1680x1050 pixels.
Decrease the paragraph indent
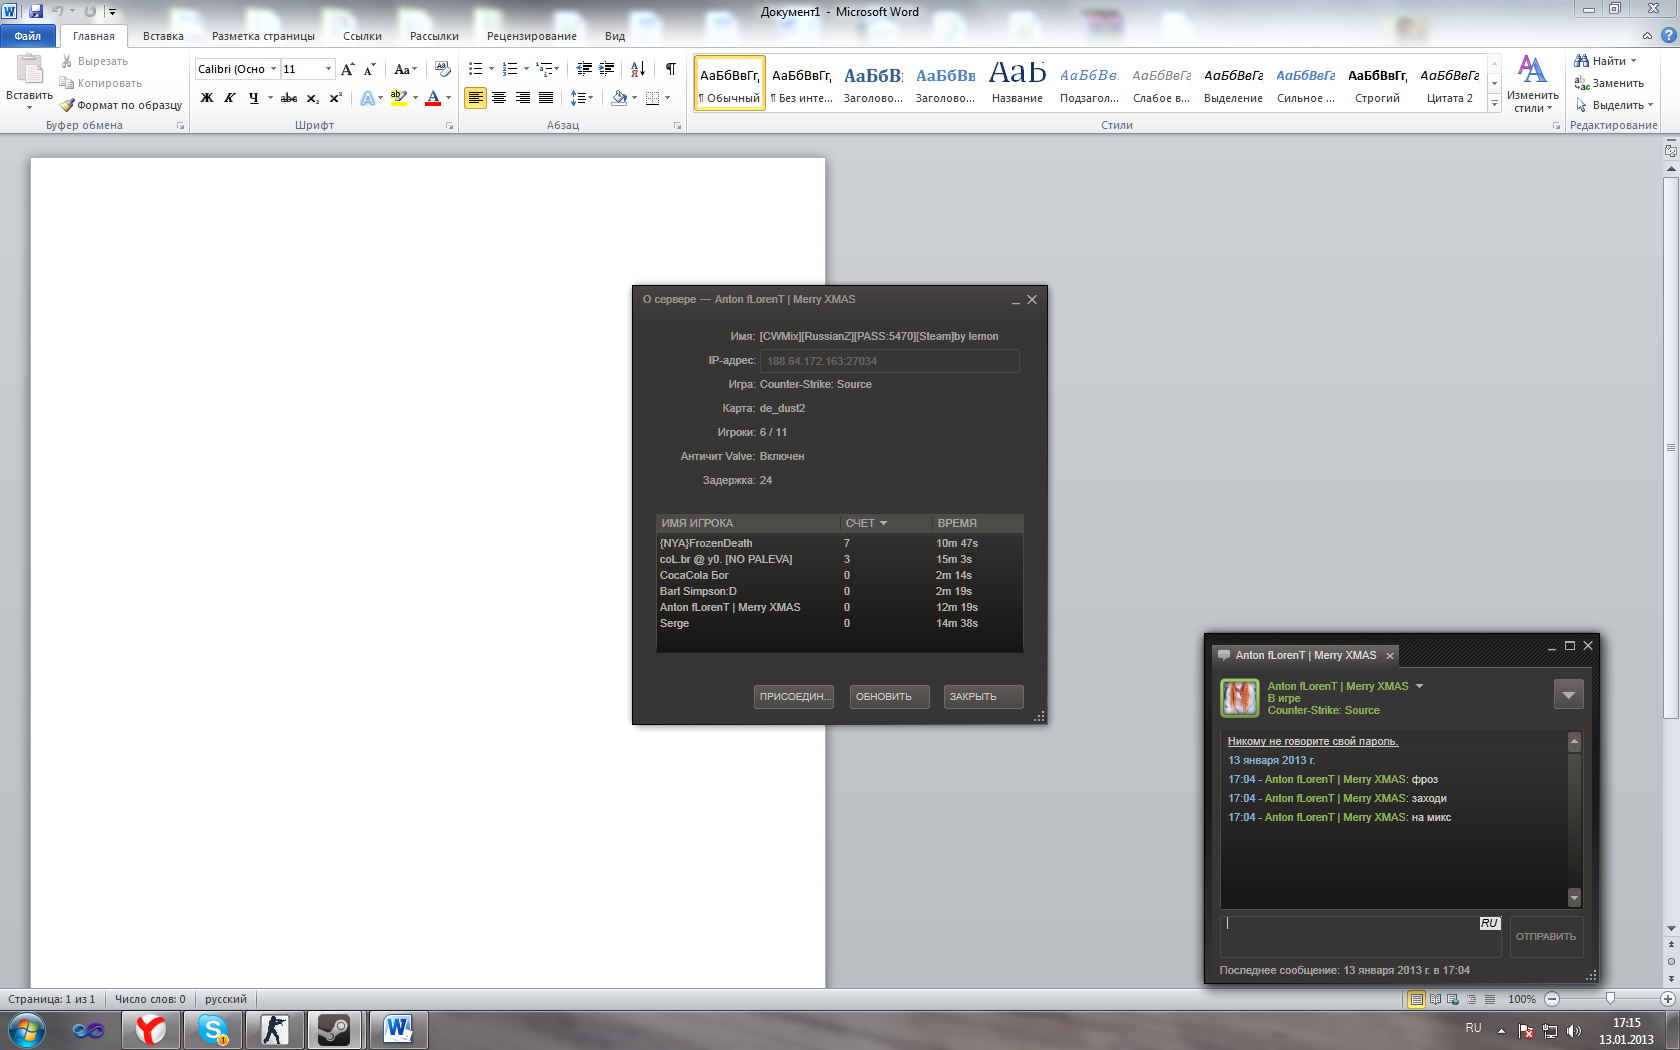[584, 69]
